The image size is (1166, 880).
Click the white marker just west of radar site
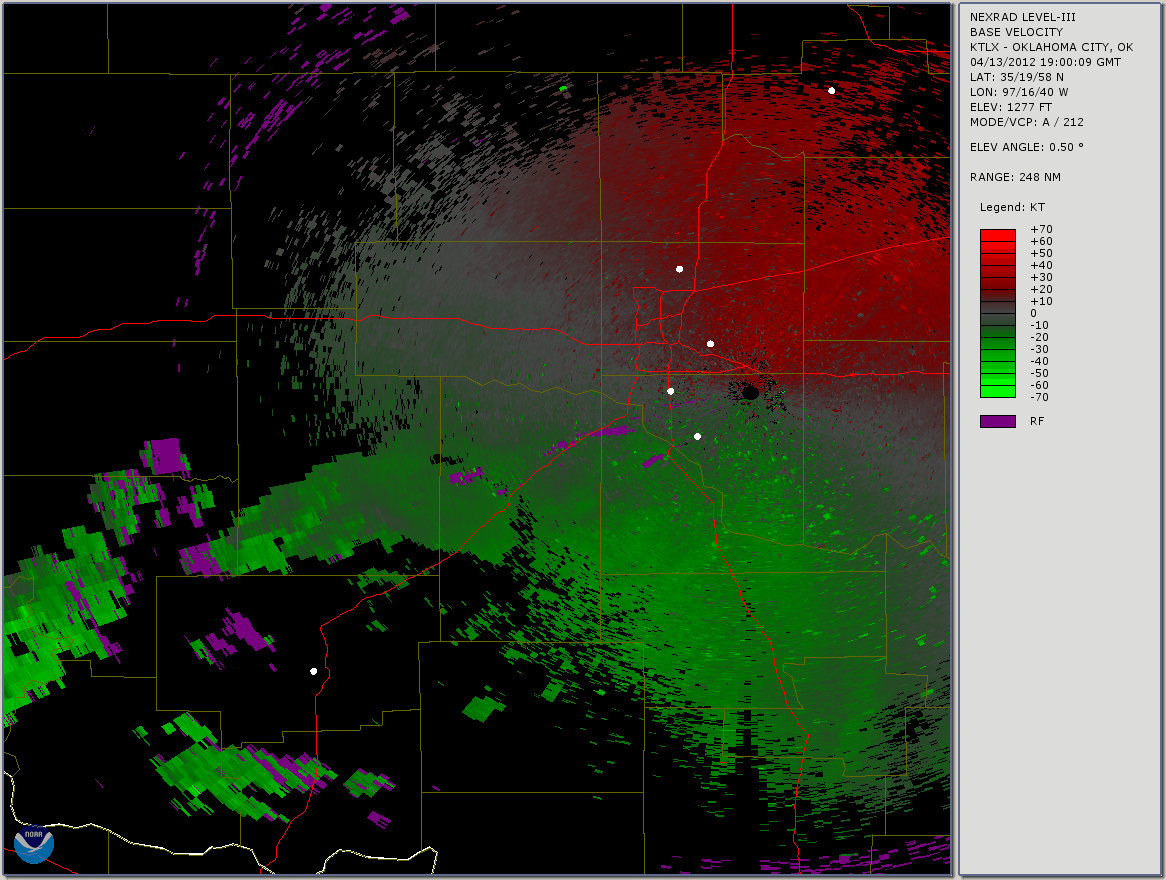[x=670, y=391]
